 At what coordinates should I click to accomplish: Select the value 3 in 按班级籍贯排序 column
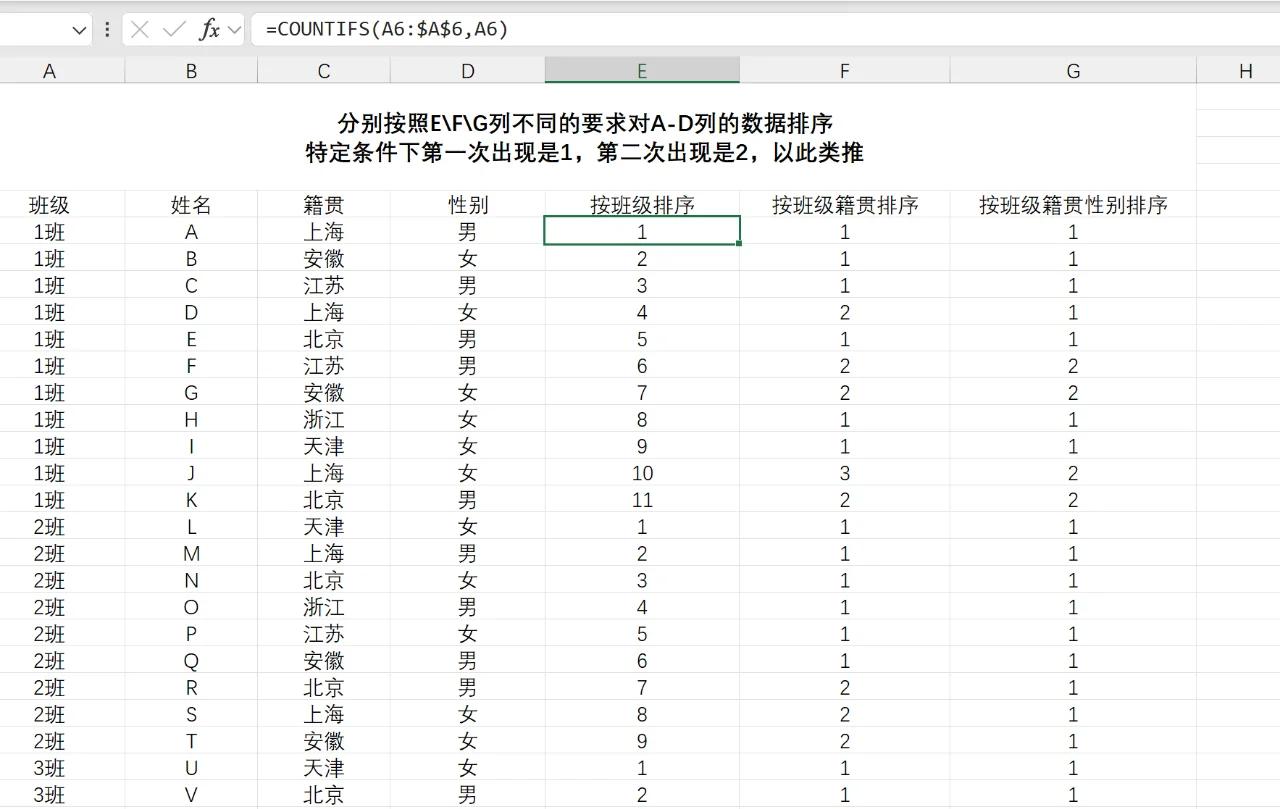point(845,473)
